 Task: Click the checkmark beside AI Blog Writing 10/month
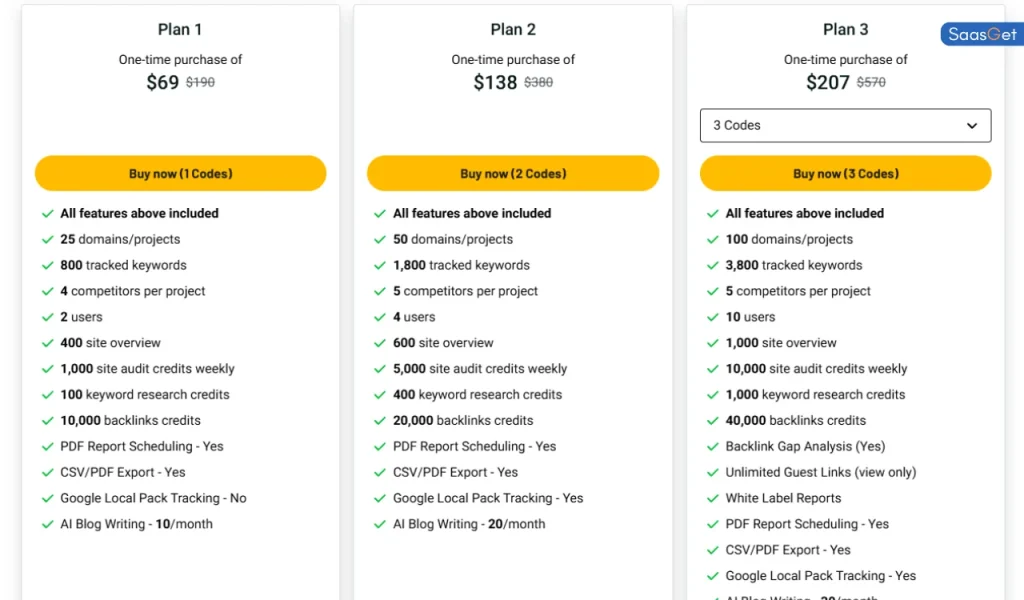47,524
